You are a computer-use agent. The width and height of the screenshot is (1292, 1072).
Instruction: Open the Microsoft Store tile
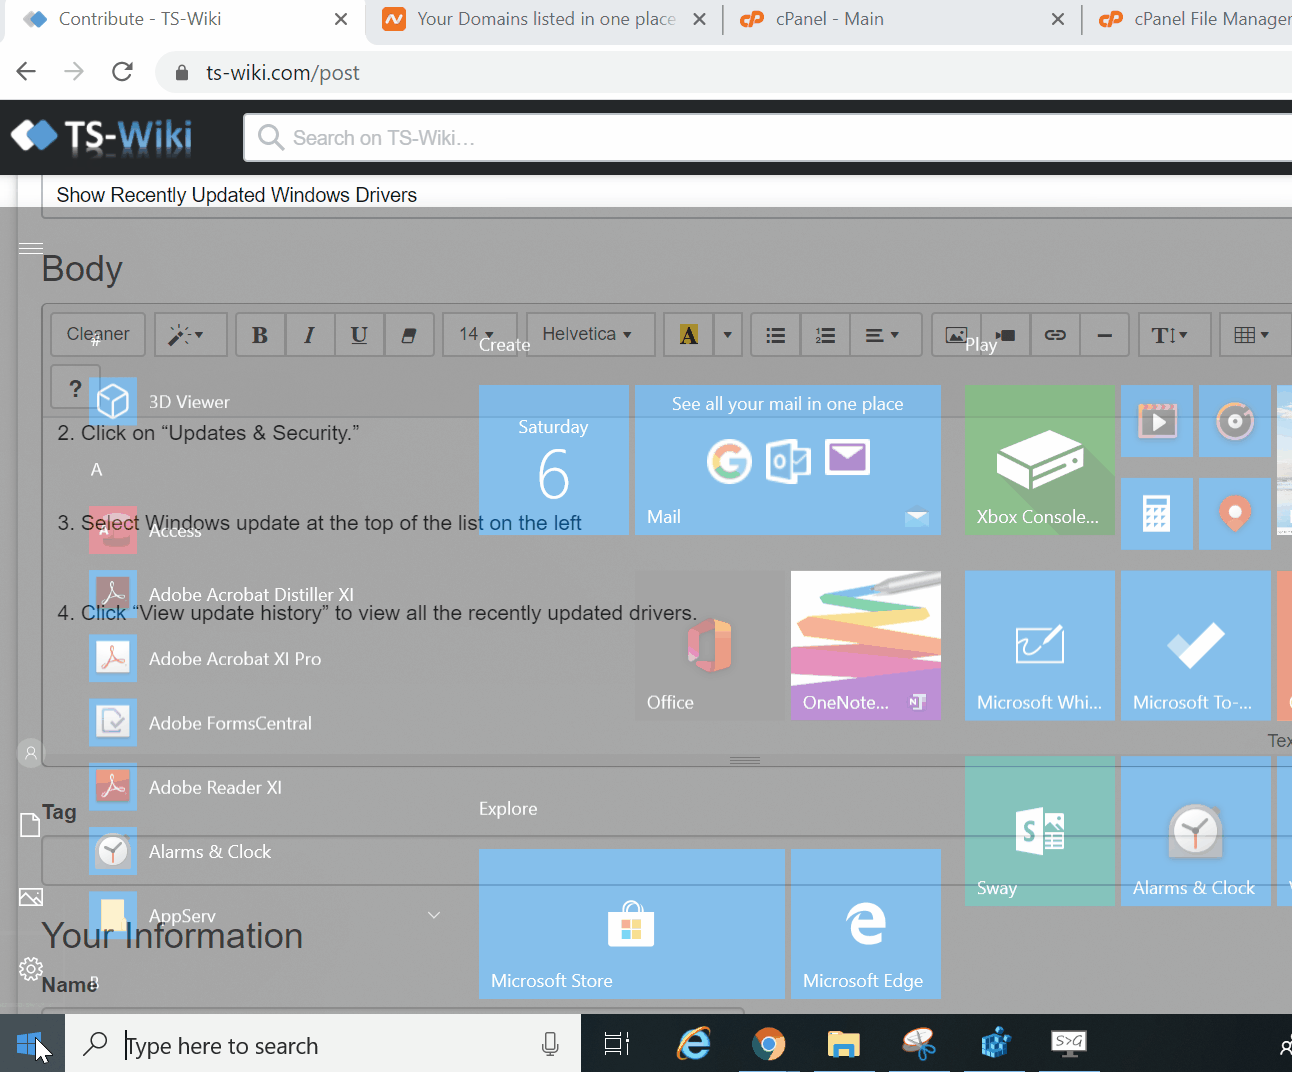tap(631, 924)
